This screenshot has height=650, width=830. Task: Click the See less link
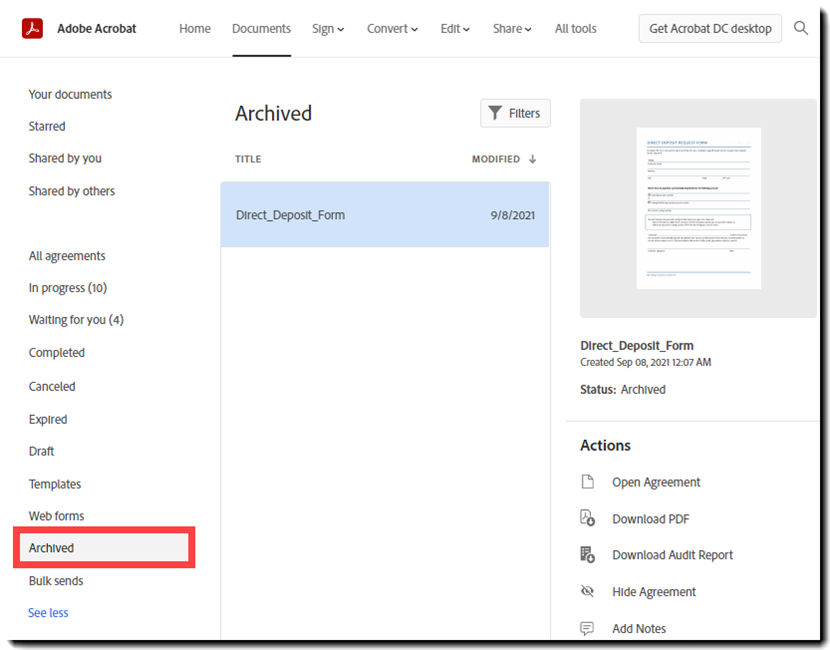48,612
